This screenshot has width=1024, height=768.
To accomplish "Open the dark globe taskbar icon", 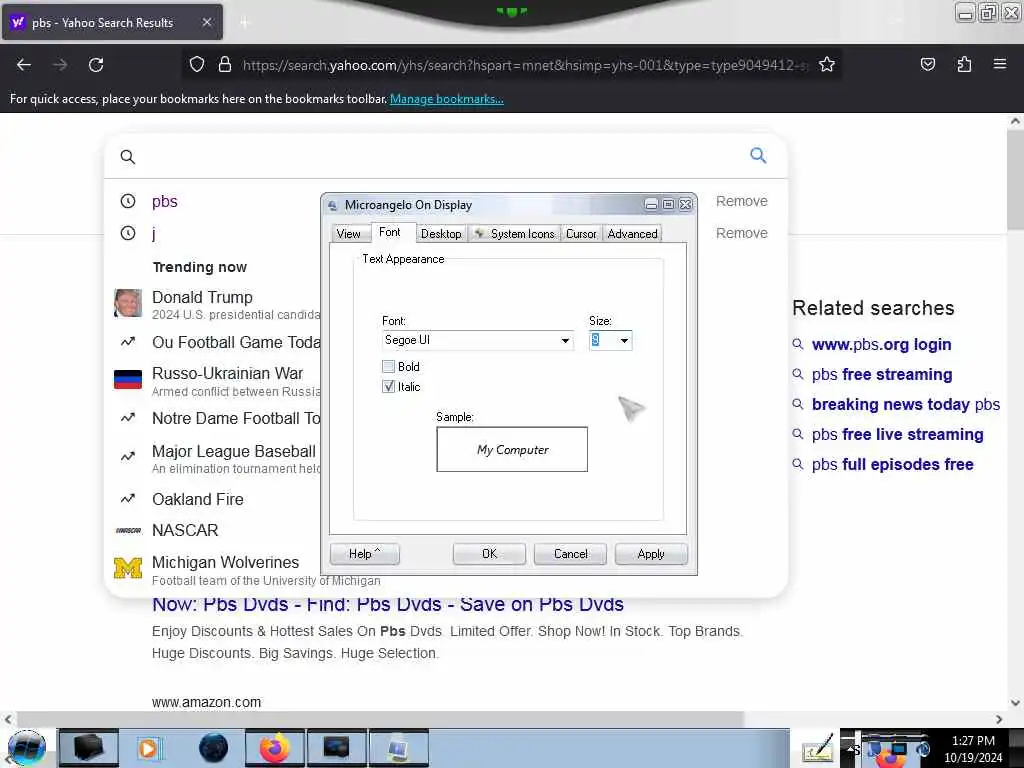I will pyautogui.click(x=214, y=748).
